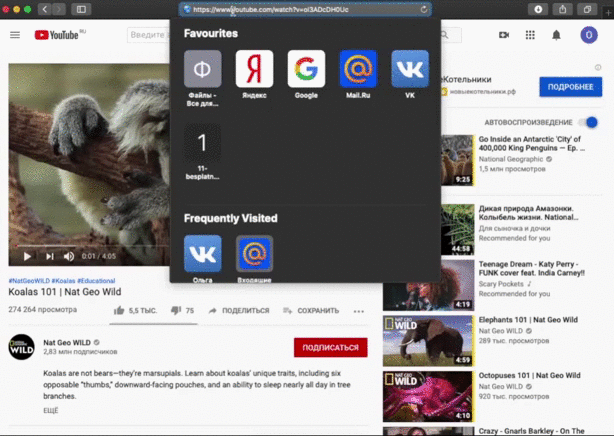Open the Файлы favourite tile
The width and height of the screenshot is (614, 436).
click(x=202, y=69)
